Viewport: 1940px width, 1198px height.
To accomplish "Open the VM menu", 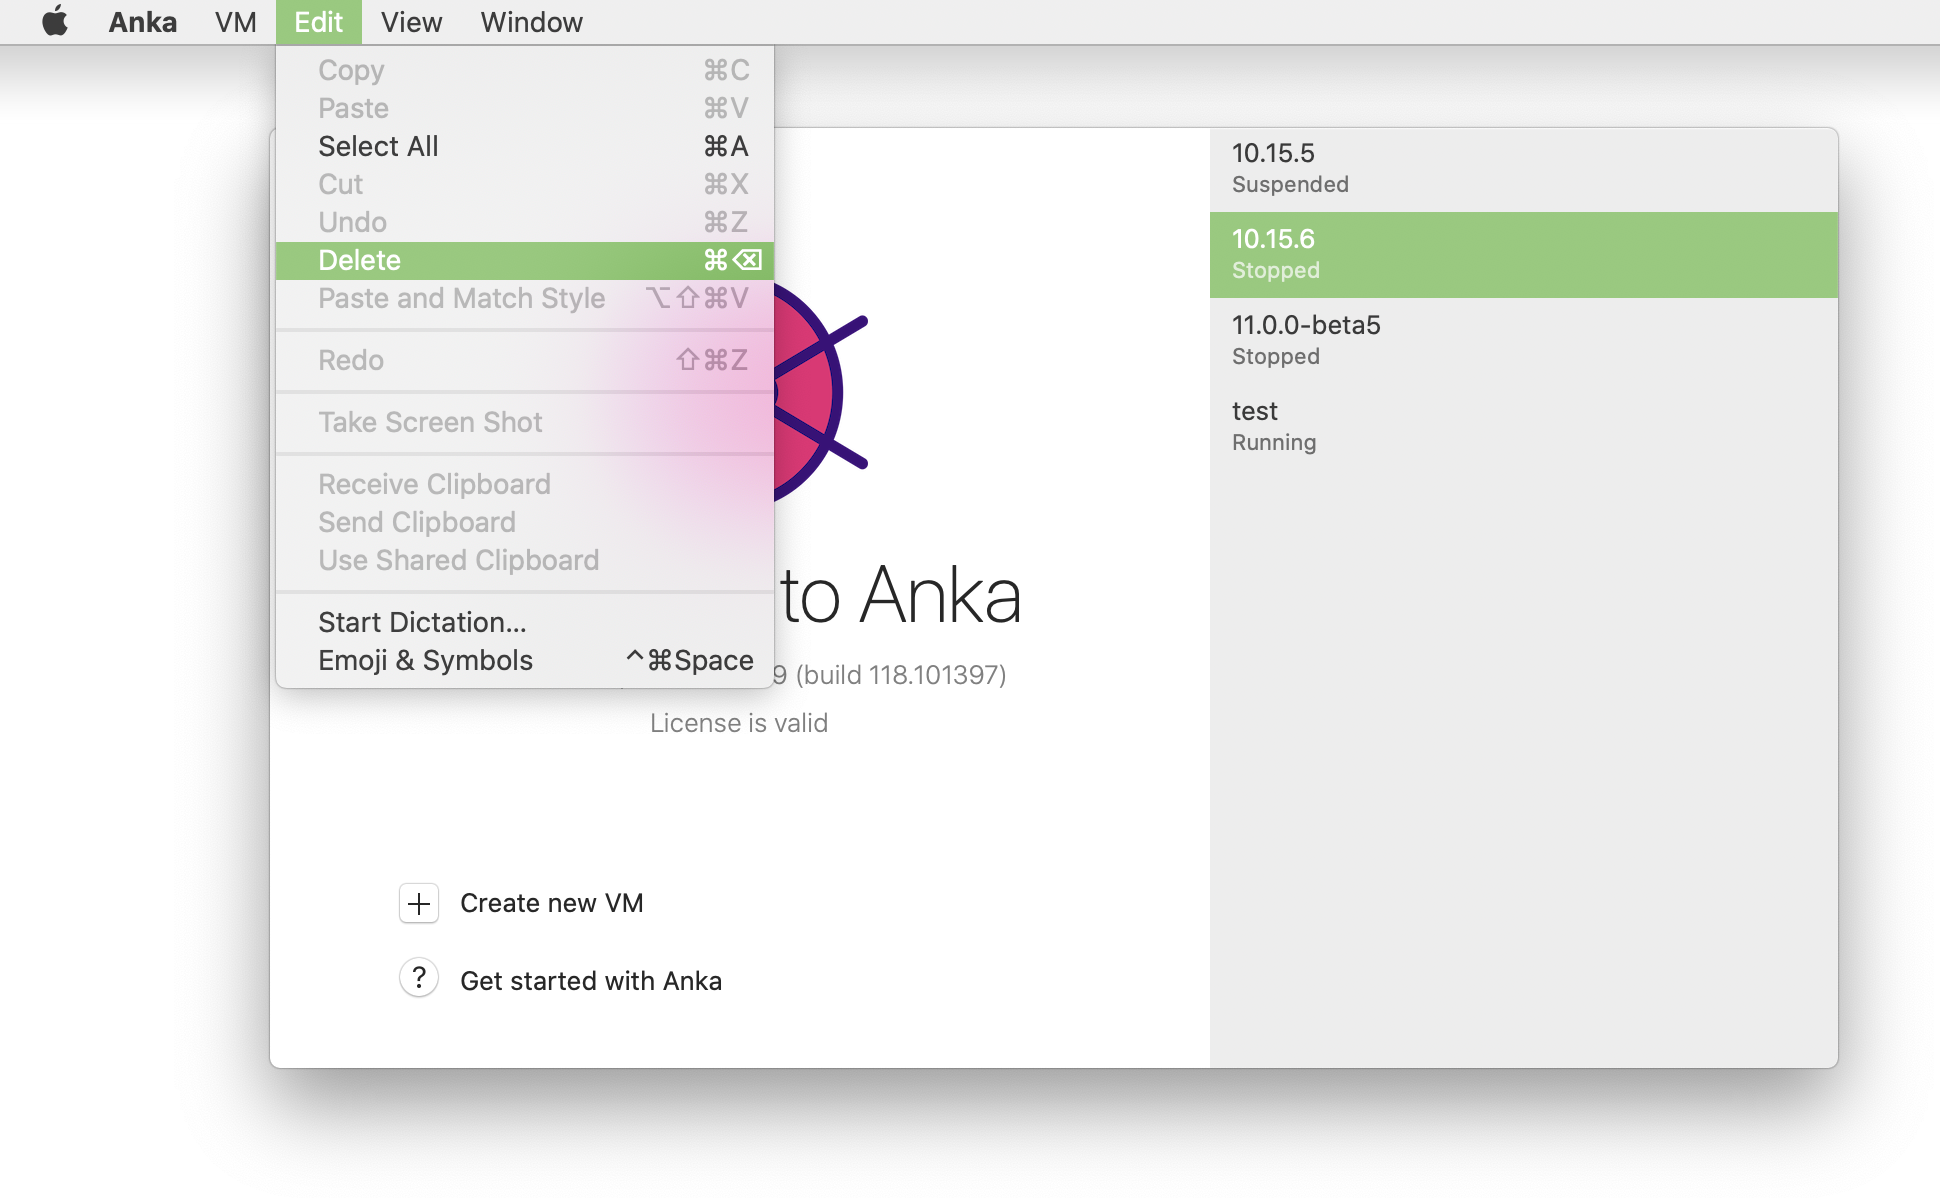I will (x=235, y=22).
